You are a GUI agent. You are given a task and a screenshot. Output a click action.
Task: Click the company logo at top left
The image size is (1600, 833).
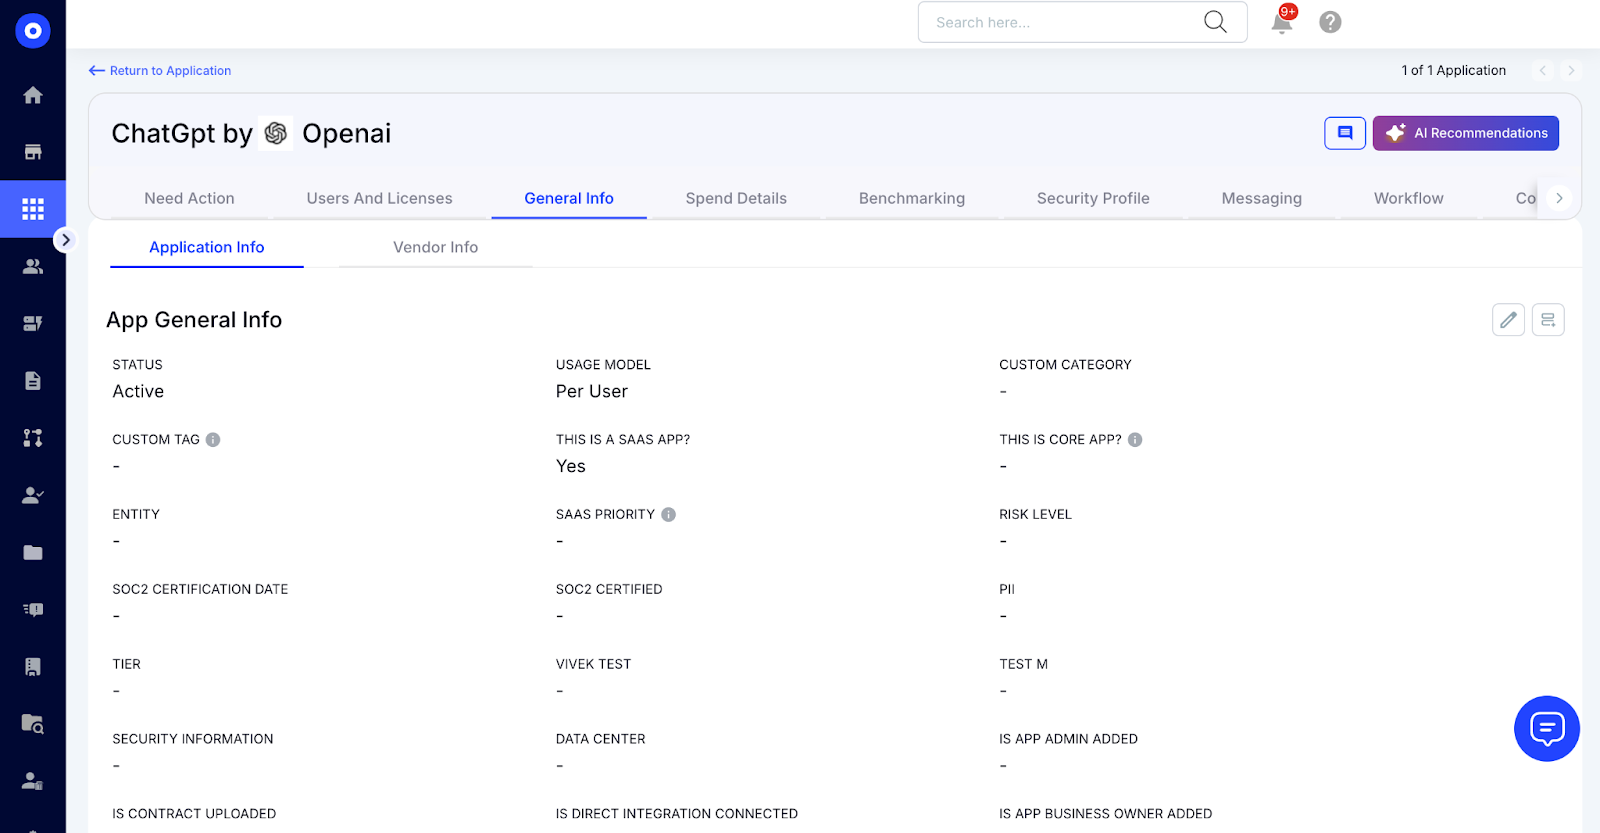point(33,31)
